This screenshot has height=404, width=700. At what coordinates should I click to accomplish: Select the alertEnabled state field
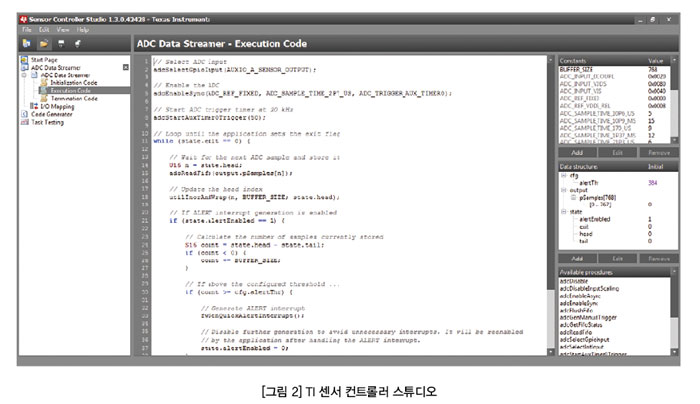click(595, 219)
